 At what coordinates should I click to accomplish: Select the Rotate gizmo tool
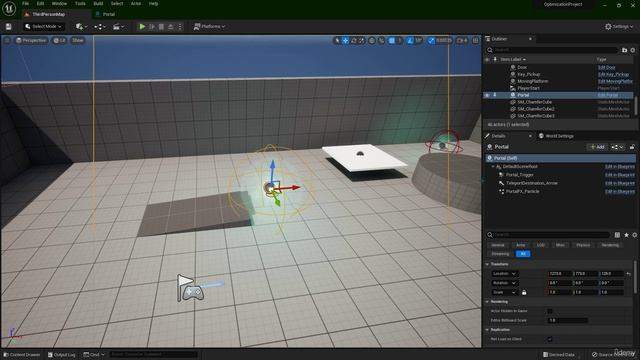coord(353,40)
